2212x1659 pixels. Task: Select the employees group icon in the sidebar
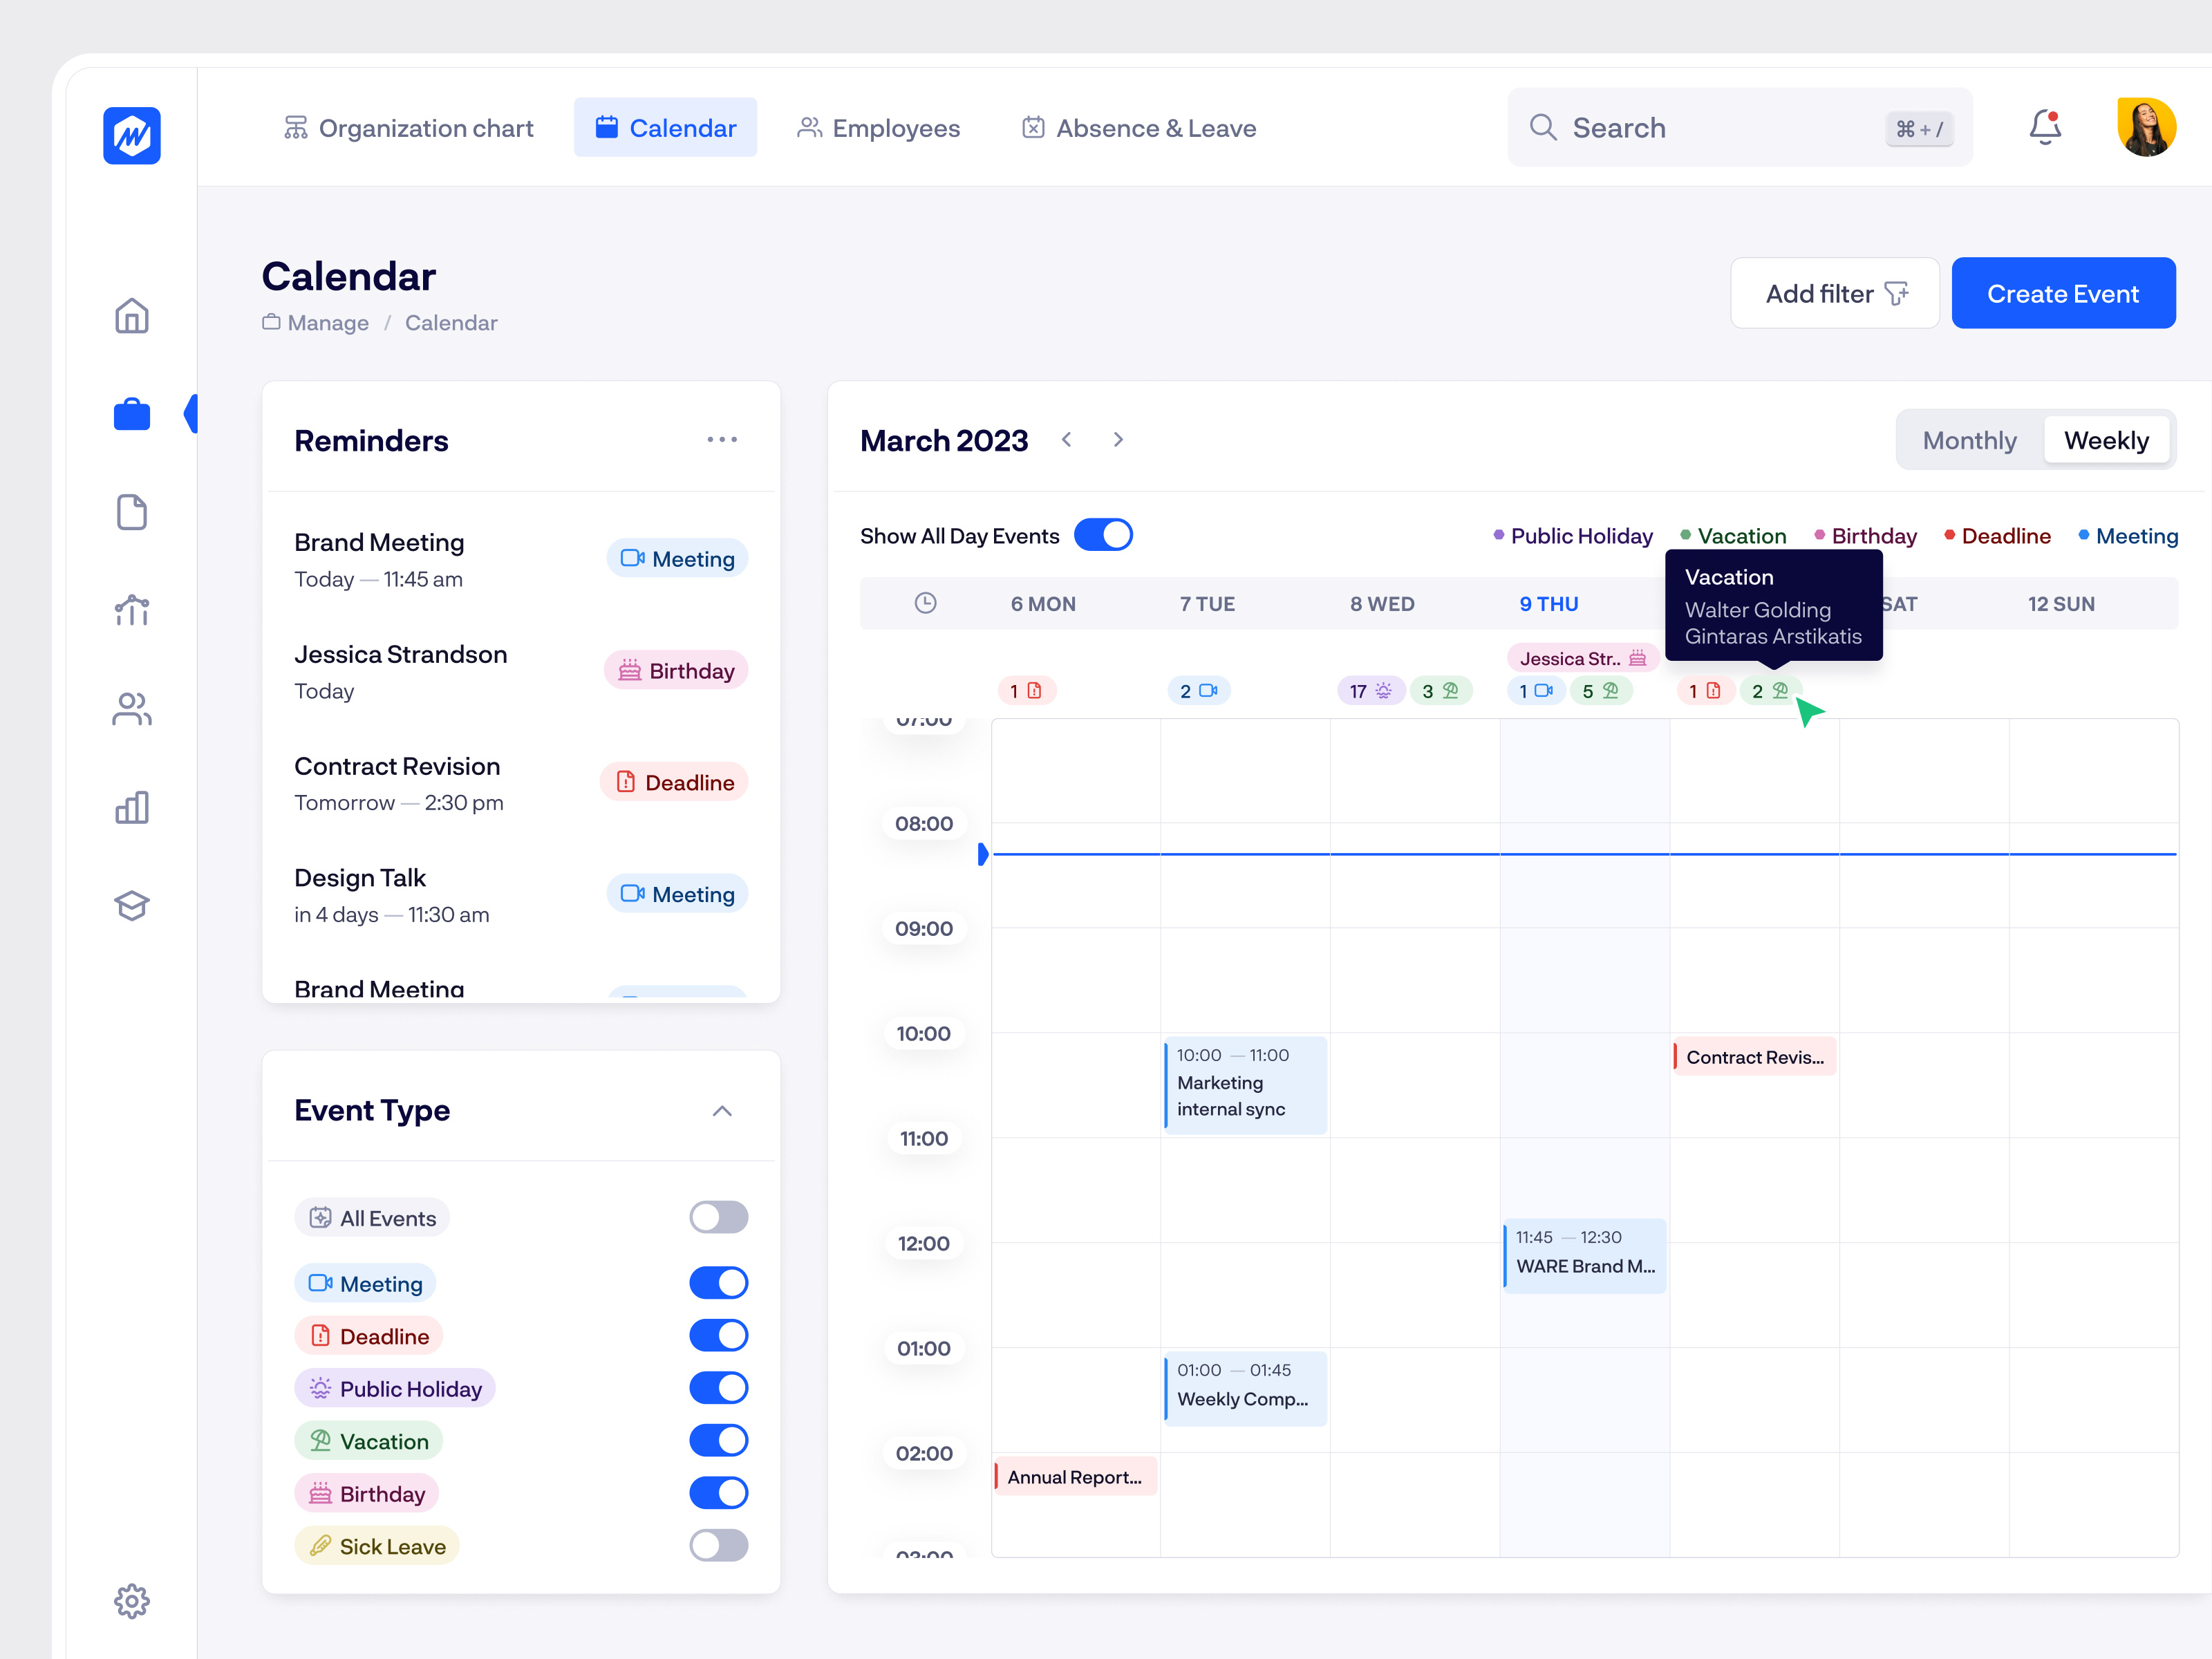(x=131, y=709)
